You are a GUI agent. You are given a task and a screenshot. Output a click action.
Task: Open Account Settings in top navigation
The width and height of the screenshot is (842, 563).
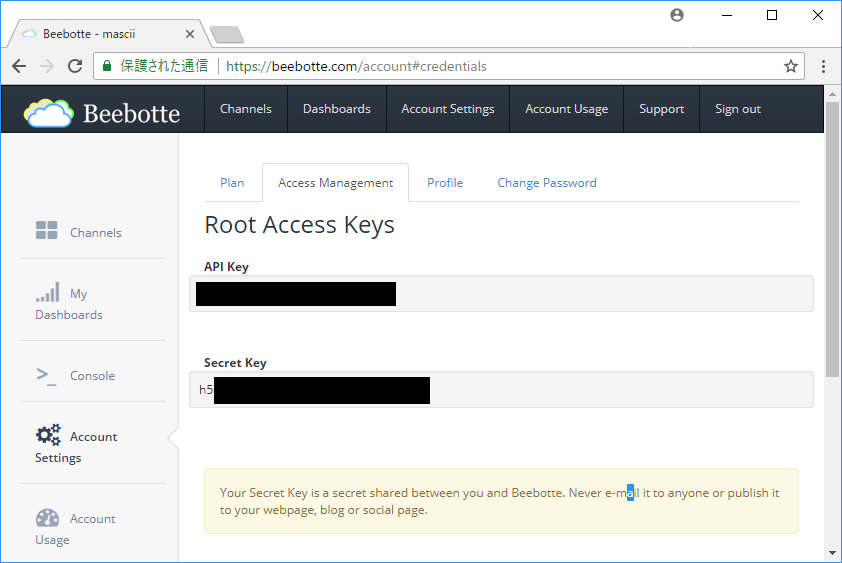coord(448,109)
